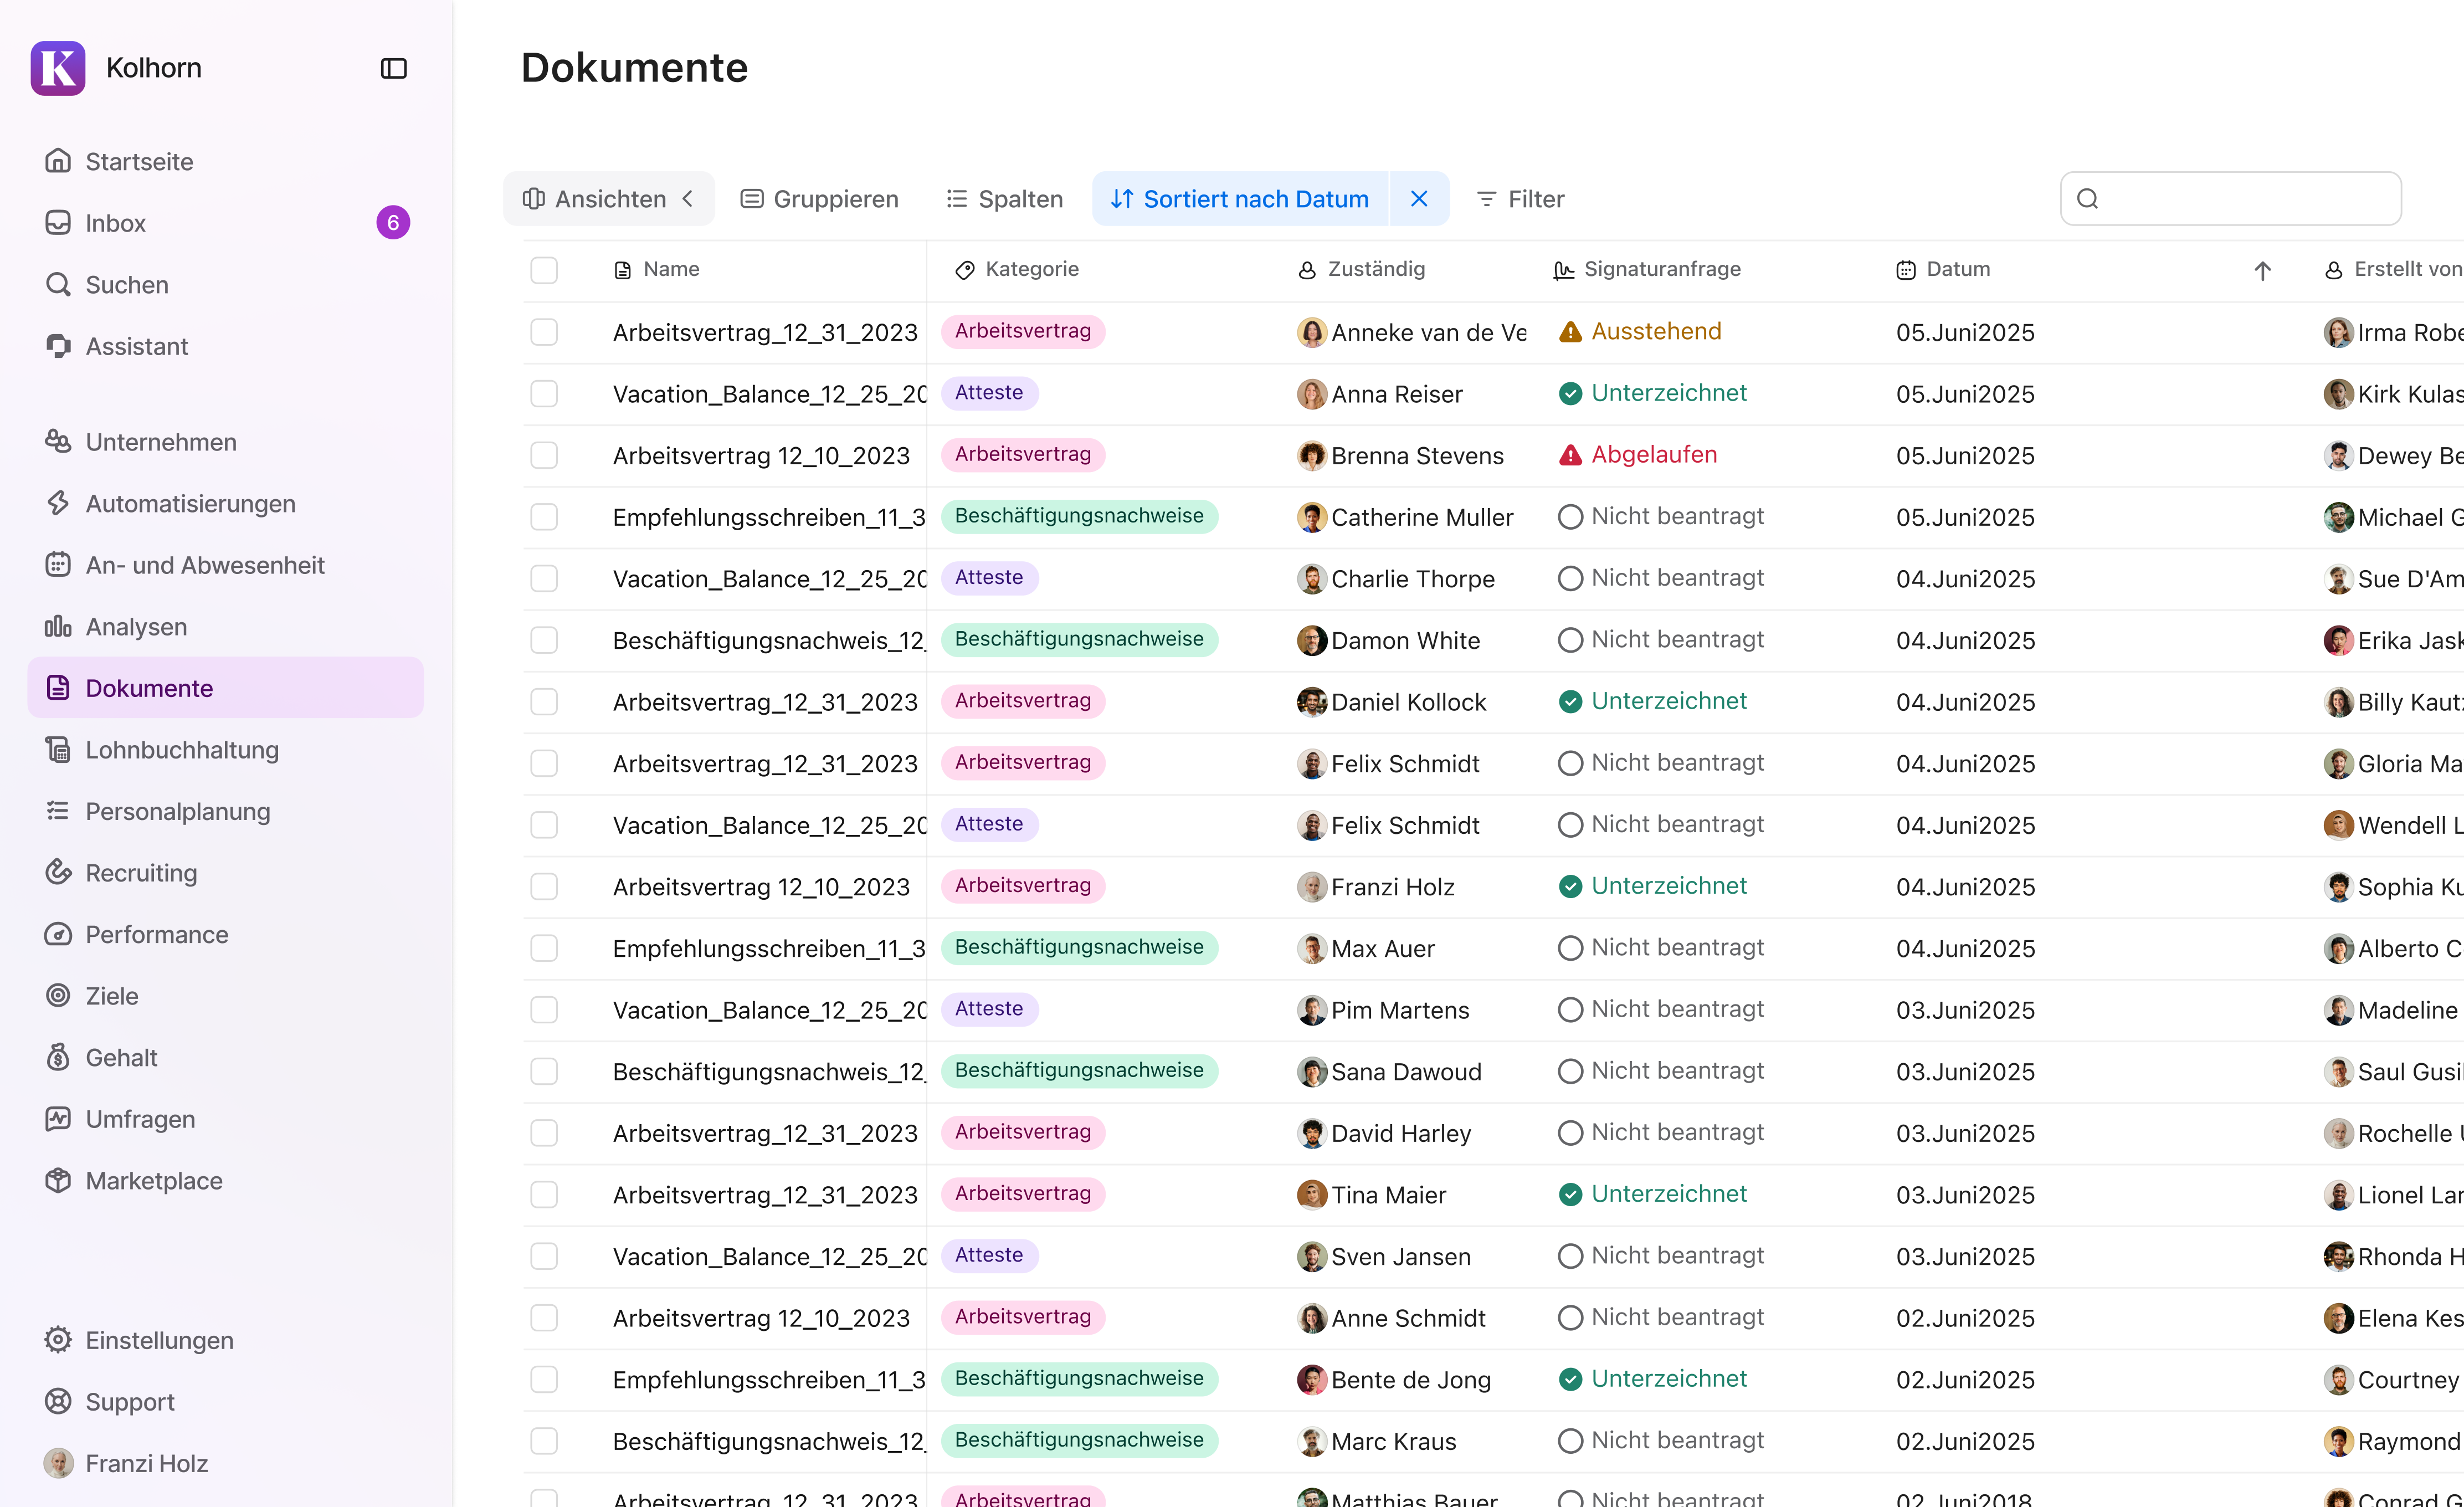Screen dimensions: 2464x1507
Task: Open Automatisierungen lightning icon item
Action: click(190, 503)
